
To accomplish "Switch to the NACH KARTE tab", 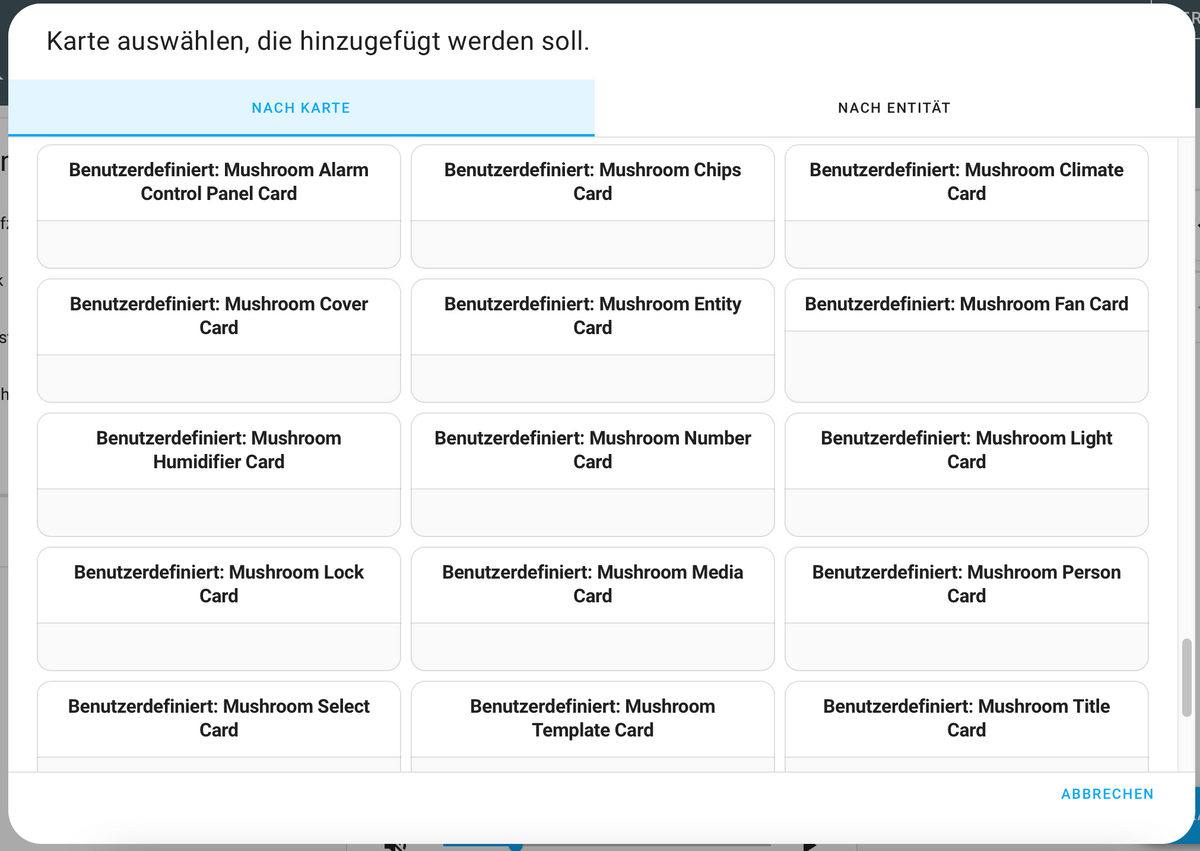I will 301,108.
